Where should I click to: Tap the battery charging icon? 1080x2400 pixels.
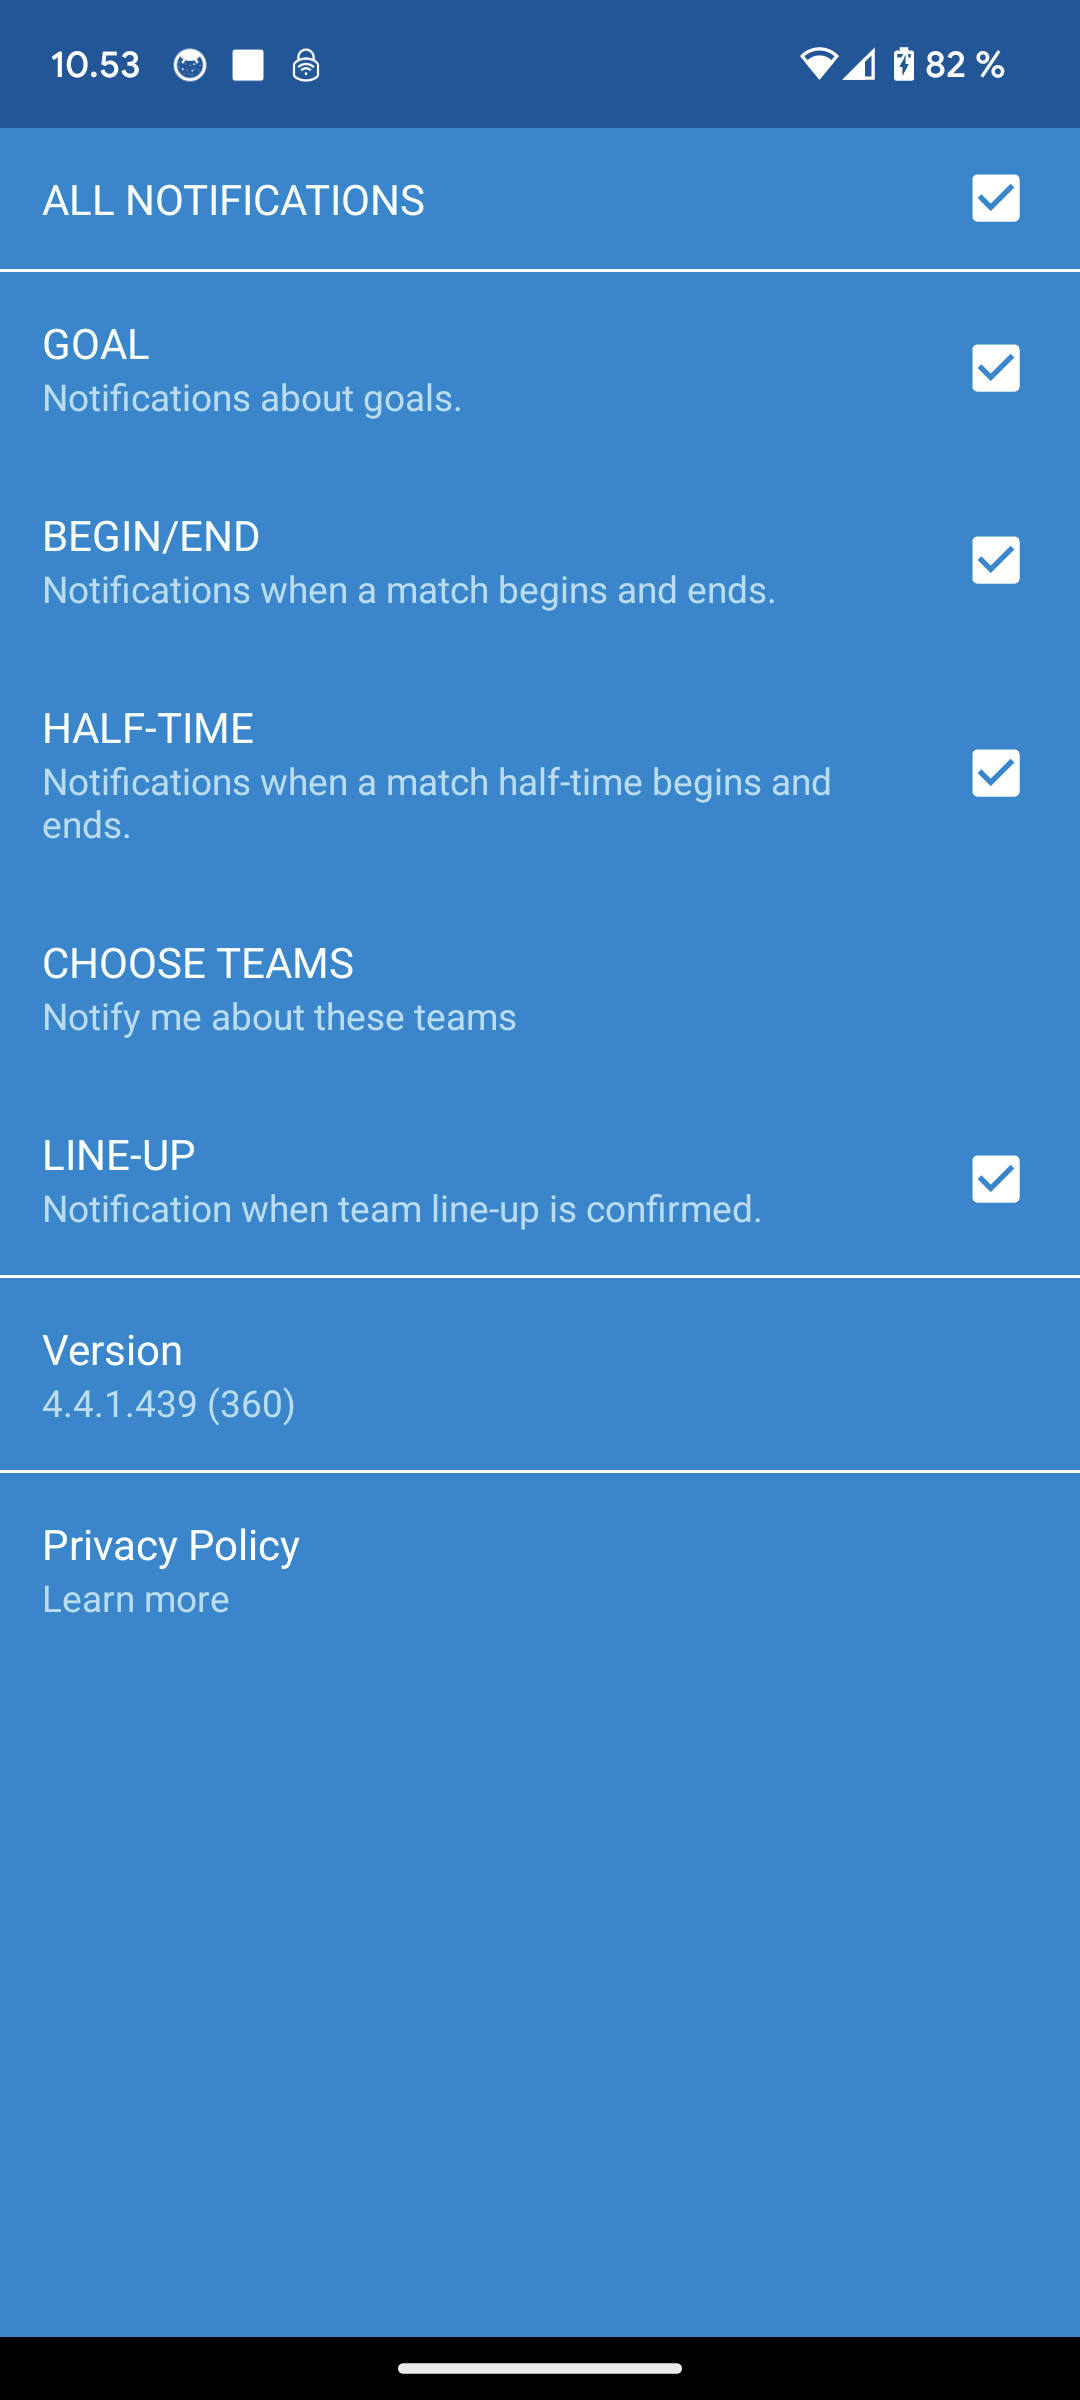(904, 65)
